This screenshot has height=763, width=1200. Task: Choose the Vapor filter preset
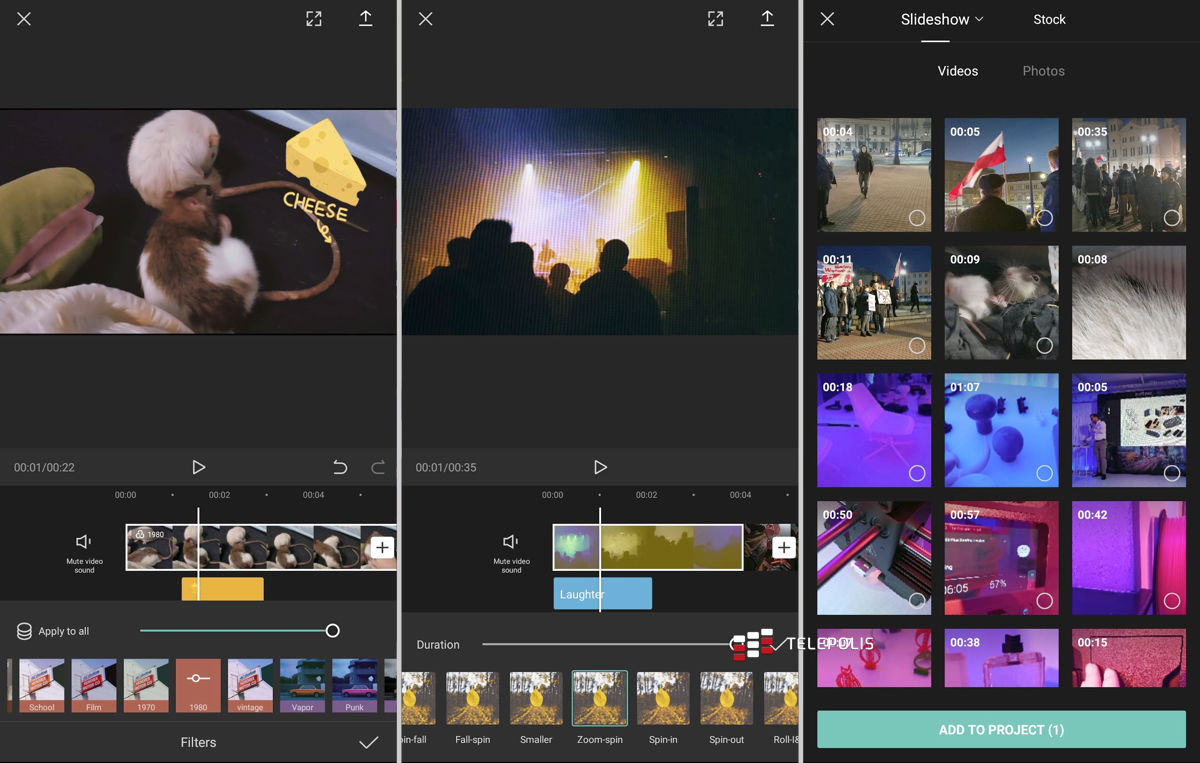pyautogui.click(x=302, y=686)
